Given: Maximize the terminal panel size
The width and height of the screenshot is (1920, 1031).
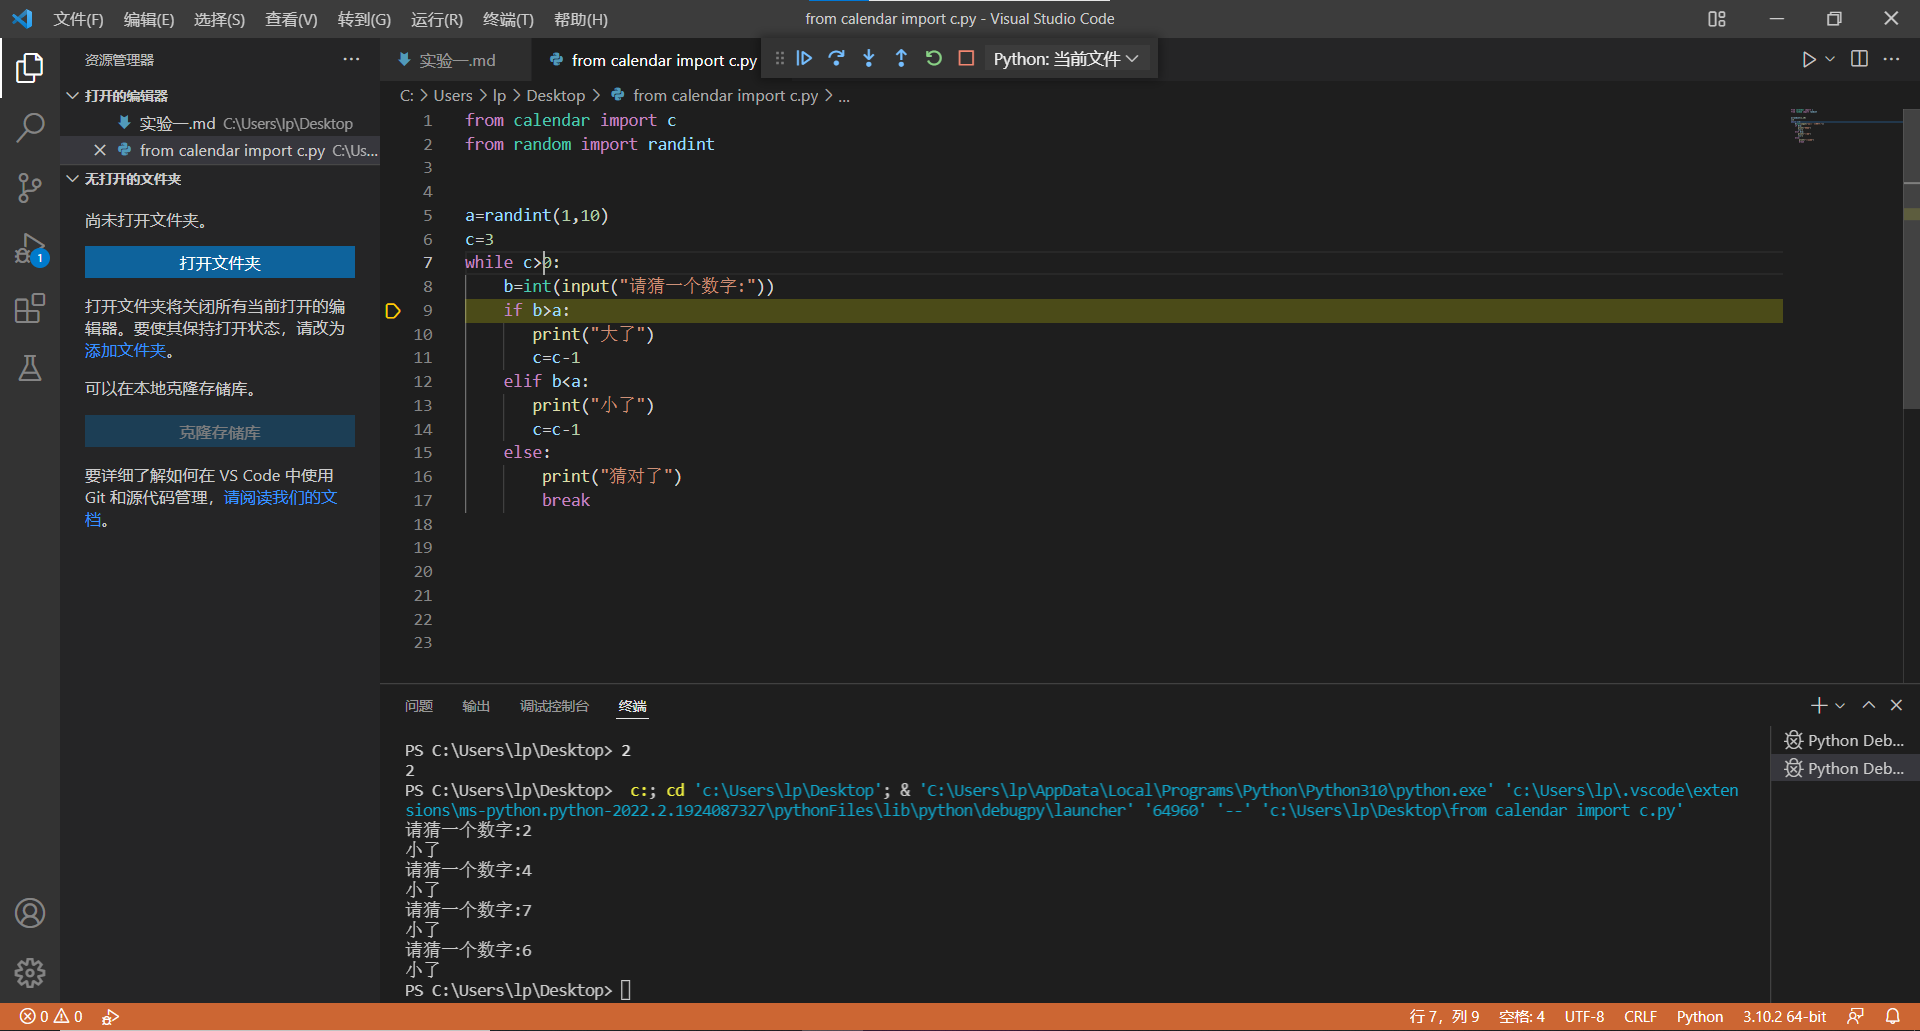Looking at the screenshot, I should pyautogui.click(x=1868, y=705).
